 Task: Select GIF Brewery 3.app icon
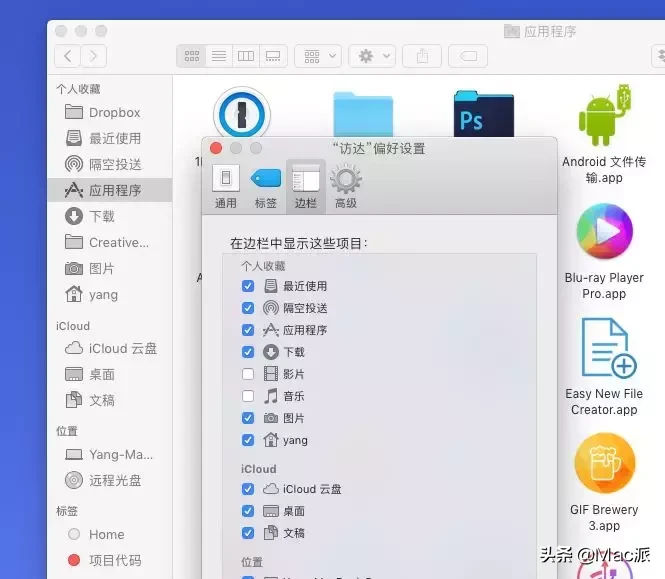click(x=605, y=464)
